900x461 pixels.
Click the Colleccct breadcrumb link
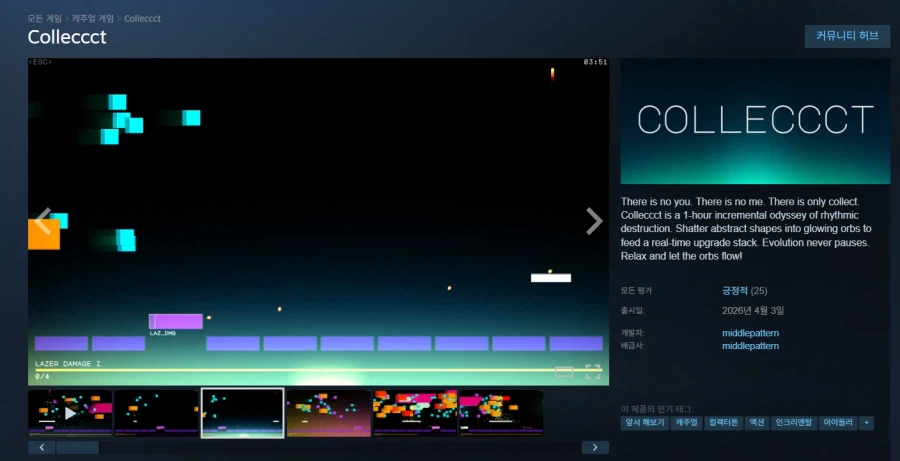click(x=142, y=18)
